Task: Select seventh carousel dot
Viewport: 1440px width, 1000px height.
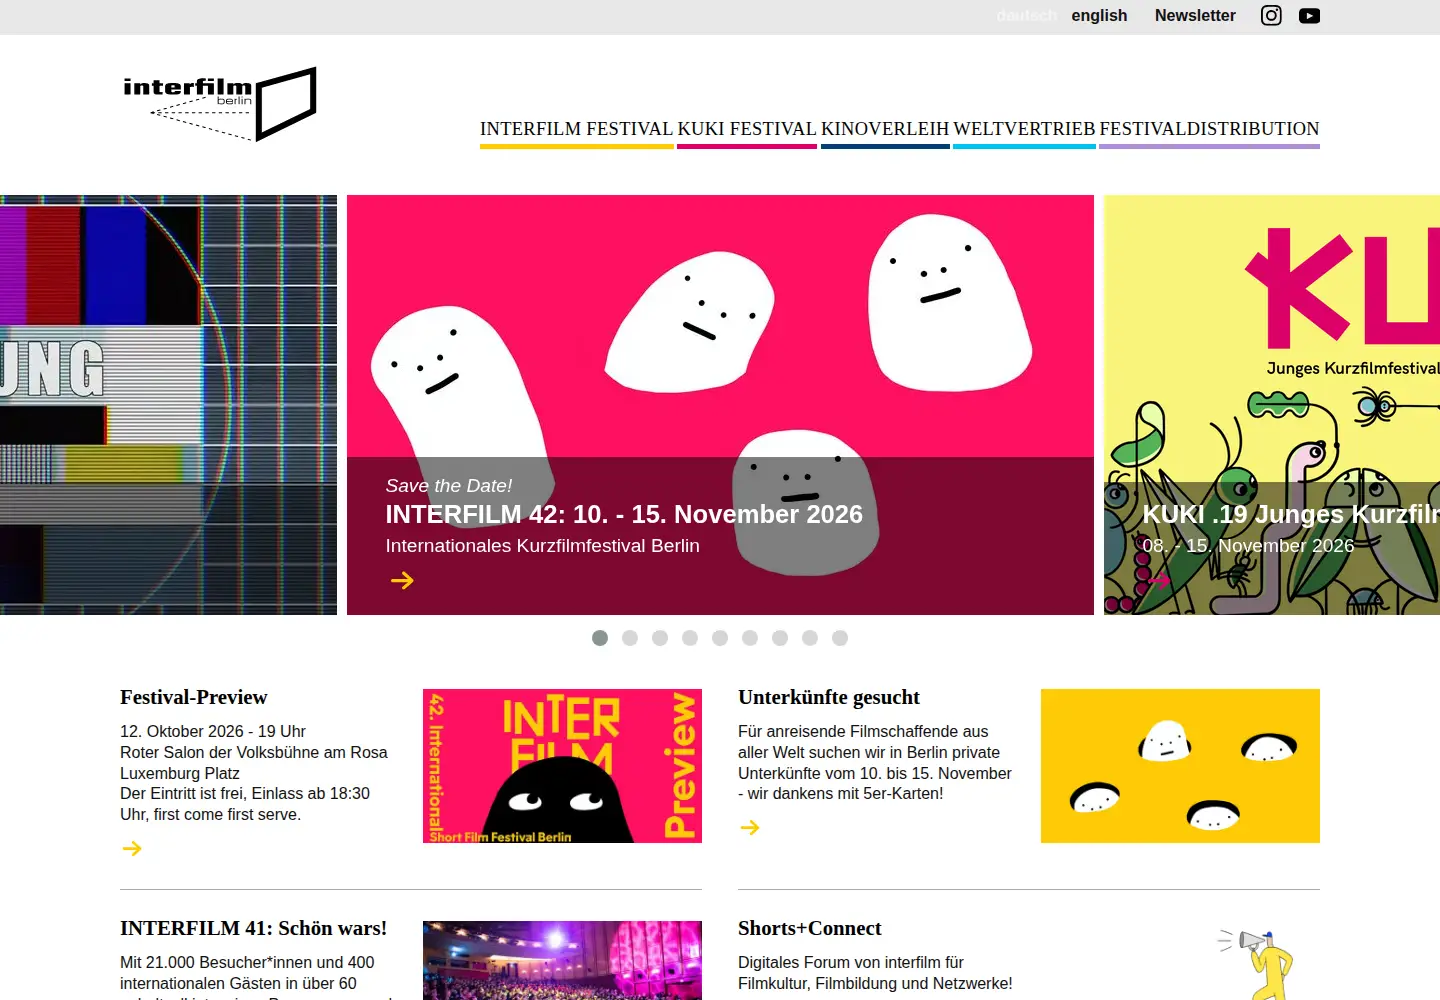Action: coord(780,638)
